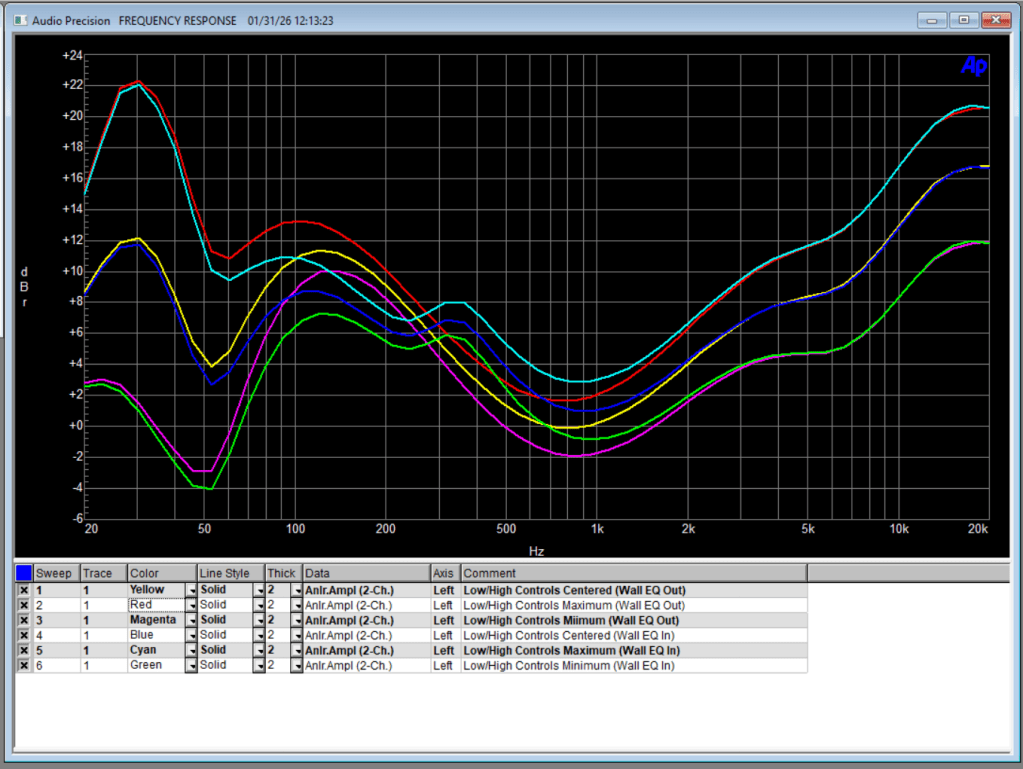Click the Comment column header
This screenshot has height=769, width=1023.
634,573
